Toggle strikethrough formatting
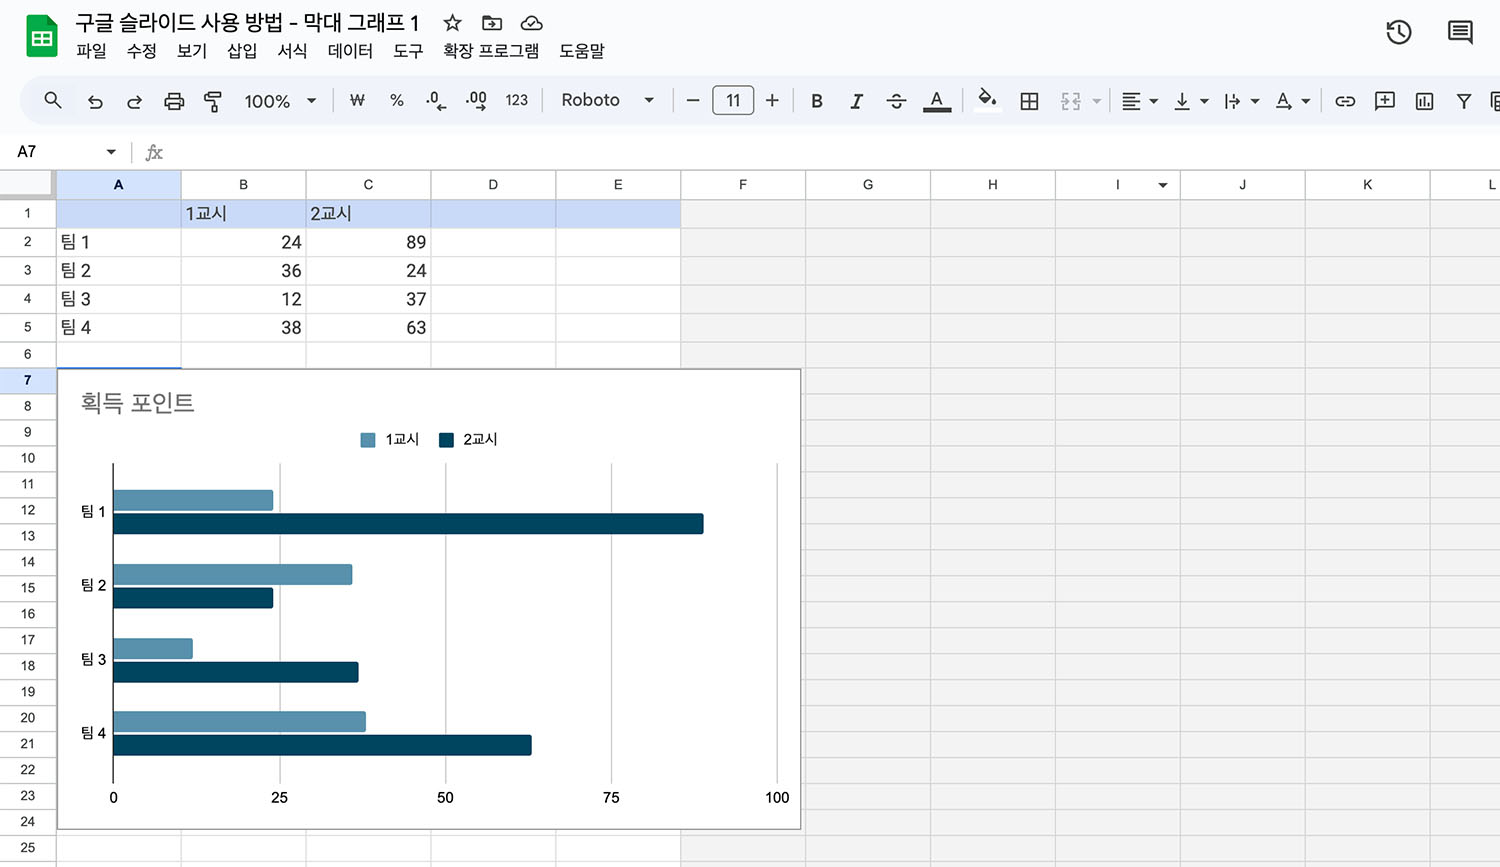 896,101
